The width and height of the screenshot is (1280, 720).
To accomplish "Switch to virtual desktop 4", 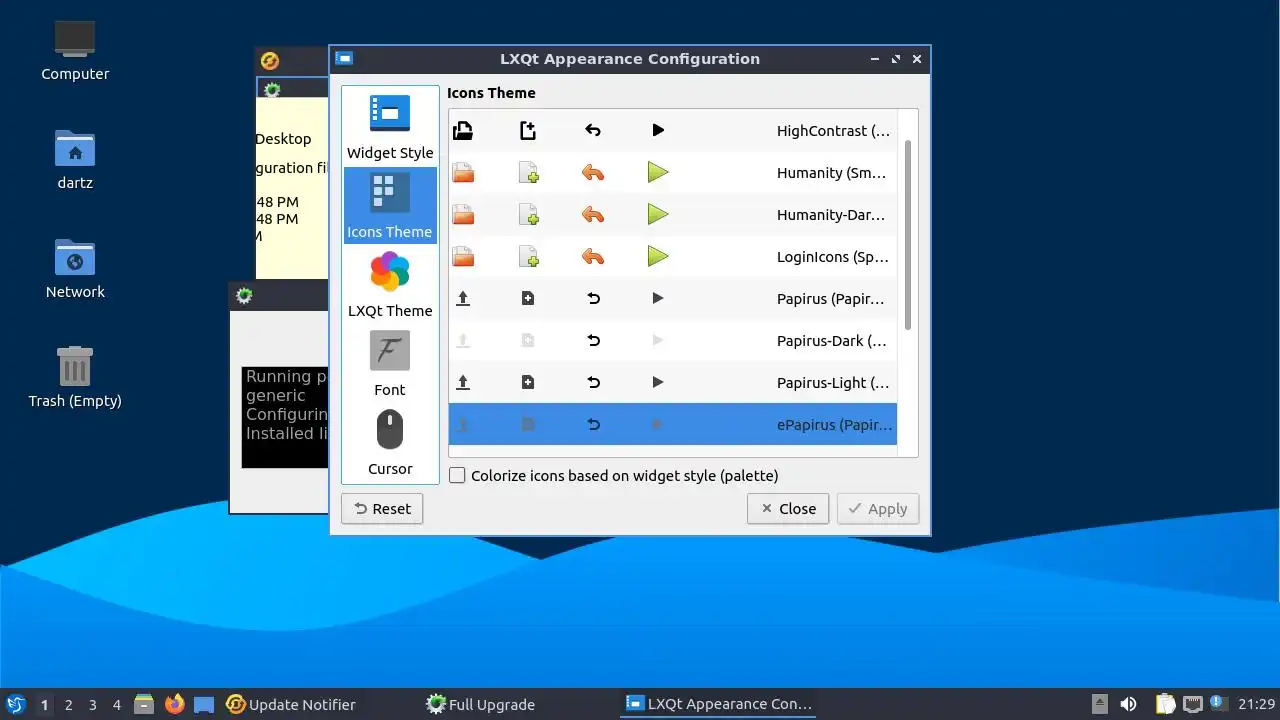I will click(117, 705).
